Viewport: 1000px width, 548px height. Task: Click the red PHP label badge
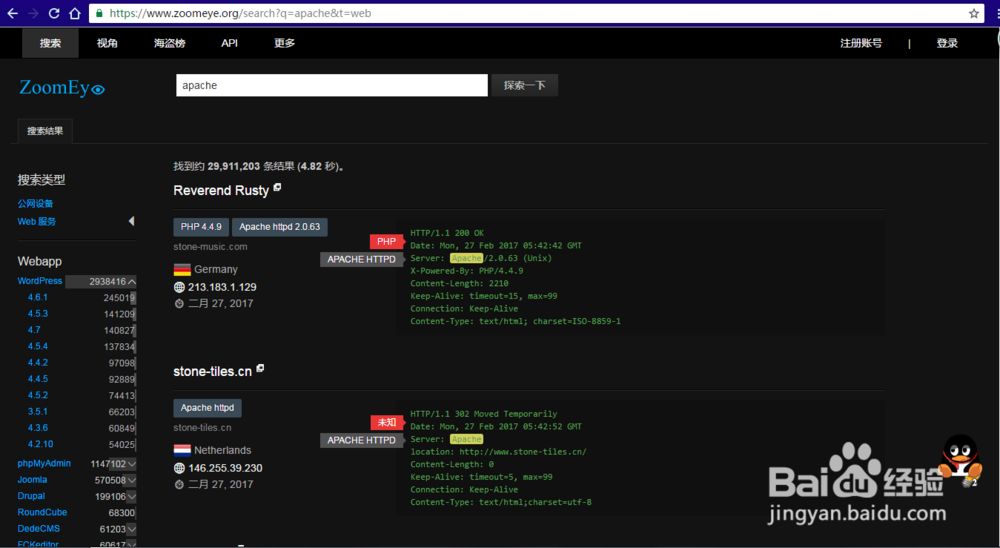[386, 242]
